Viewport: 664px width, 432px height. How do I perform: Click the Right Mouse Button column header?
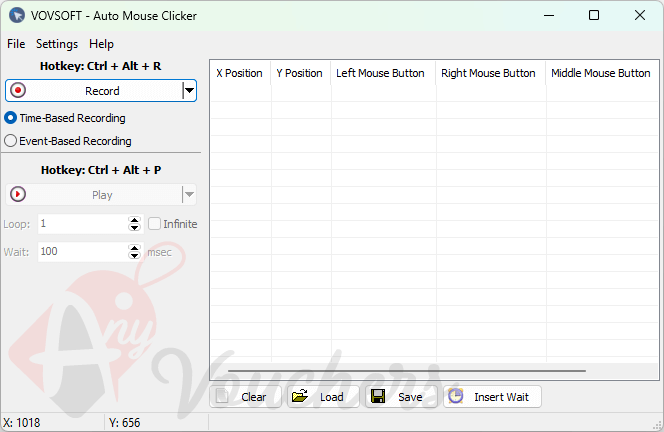coord(490,73)
